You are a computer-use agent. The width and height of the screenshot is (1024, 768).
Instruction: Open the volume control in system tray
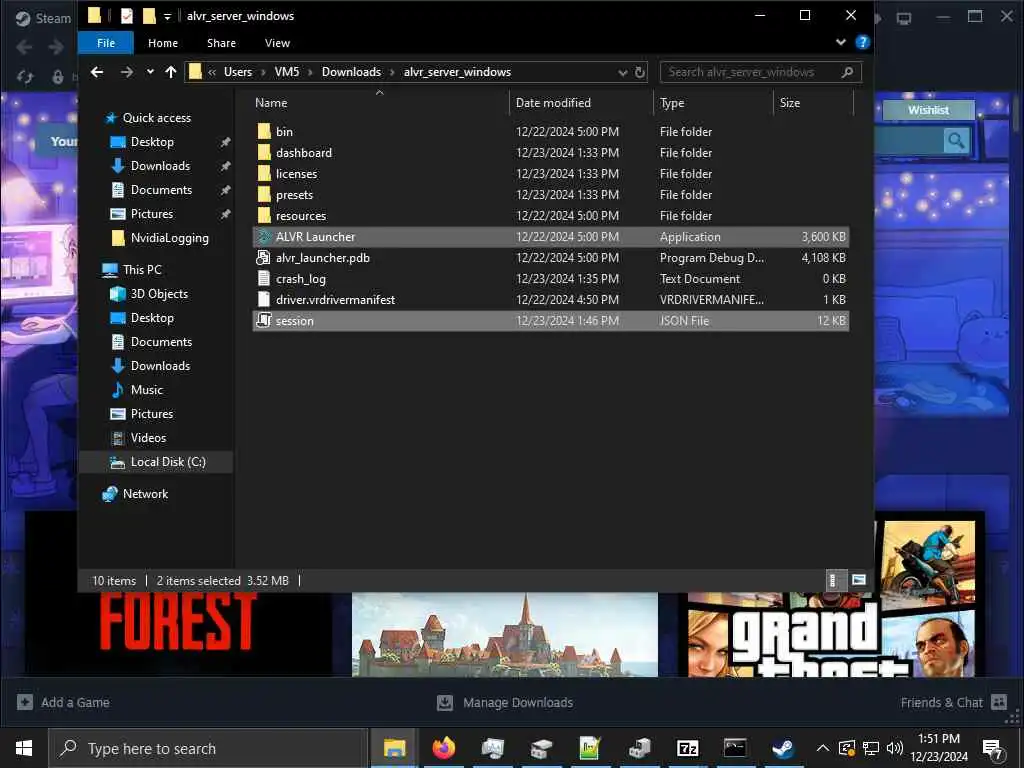click(x=895, y=748)
